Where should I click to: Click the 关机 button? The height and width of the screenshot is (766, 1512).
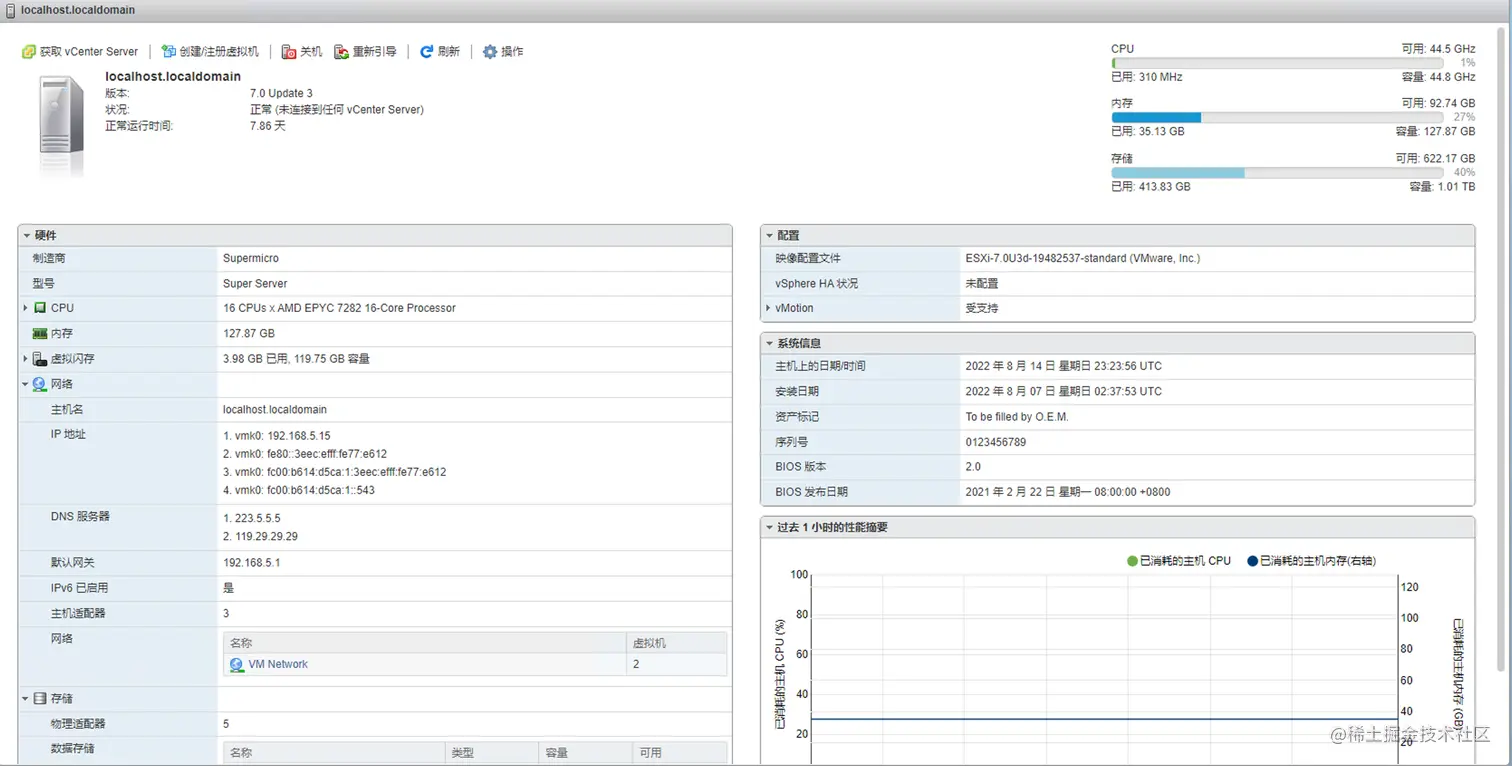click(302, 52)
